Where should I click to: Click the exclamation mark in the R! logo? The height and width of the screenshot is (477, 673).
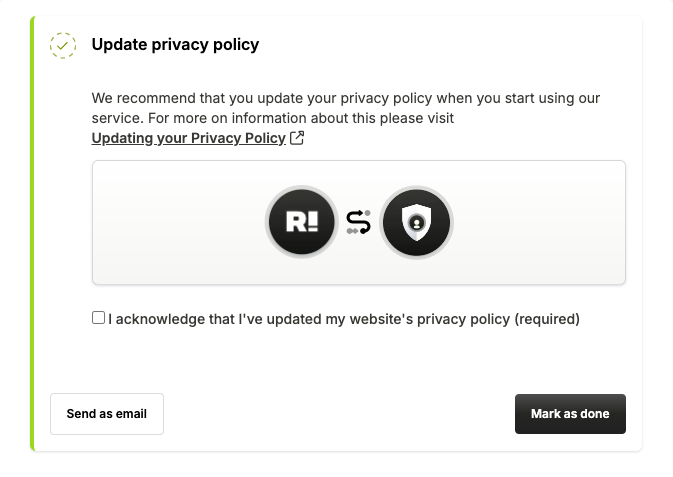311,222
